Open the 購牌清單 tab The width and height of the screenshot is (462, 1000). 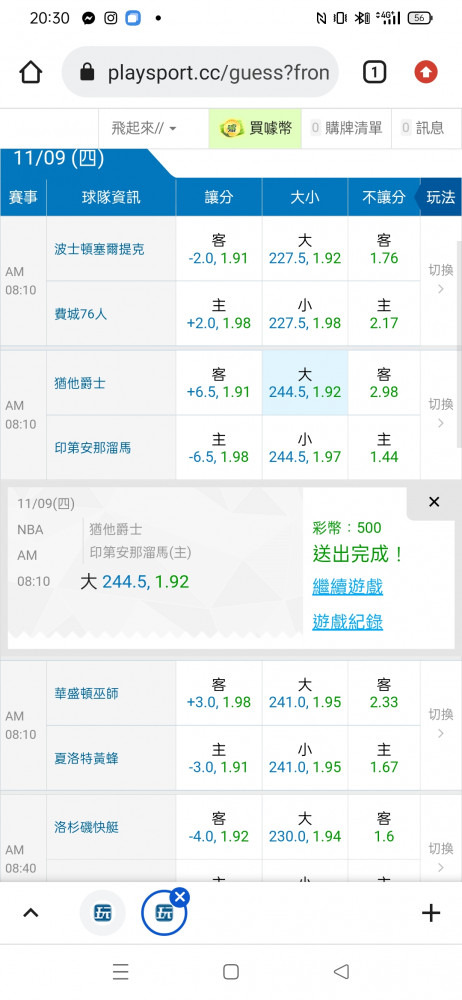point(346,128)
